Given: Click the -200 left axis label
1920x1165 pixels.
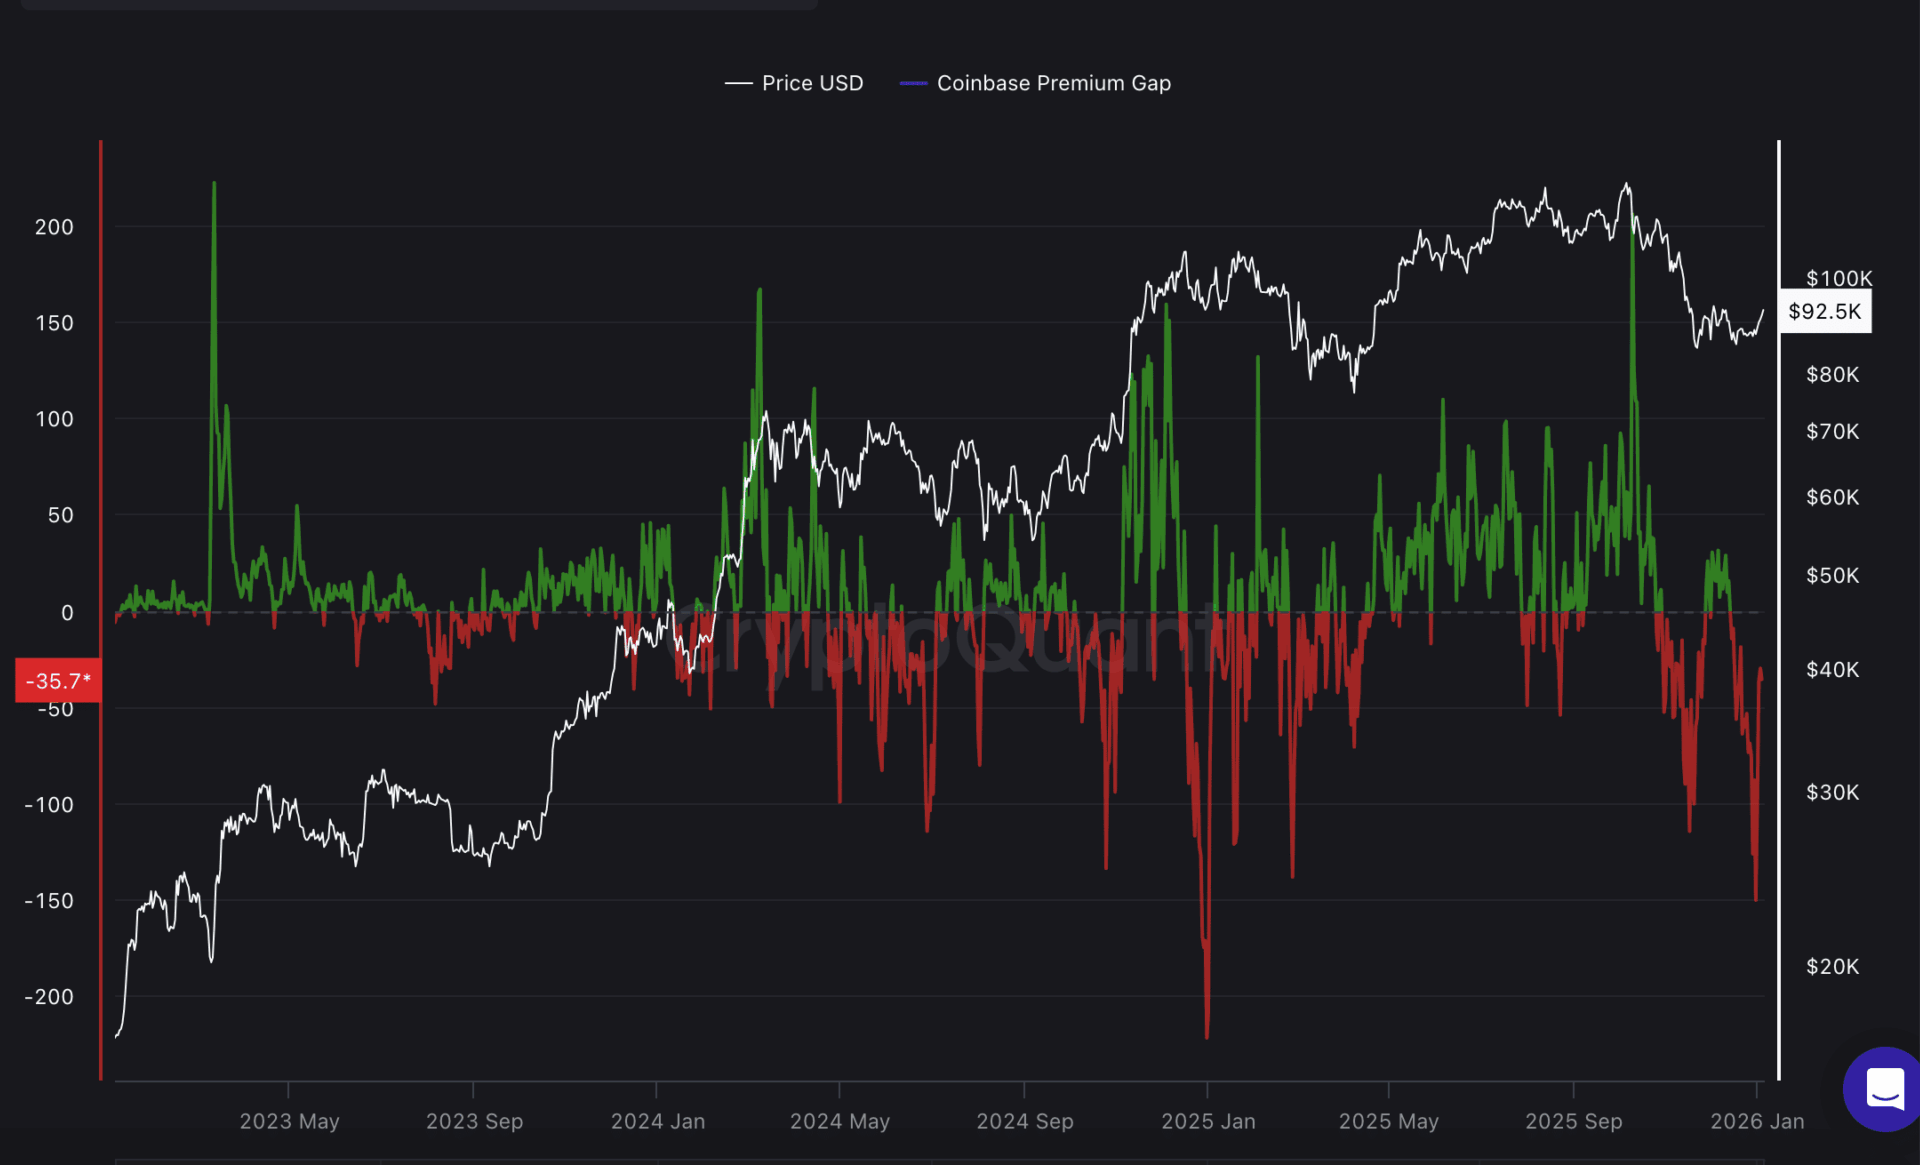Looking at the screenshot, I should 49,996.
